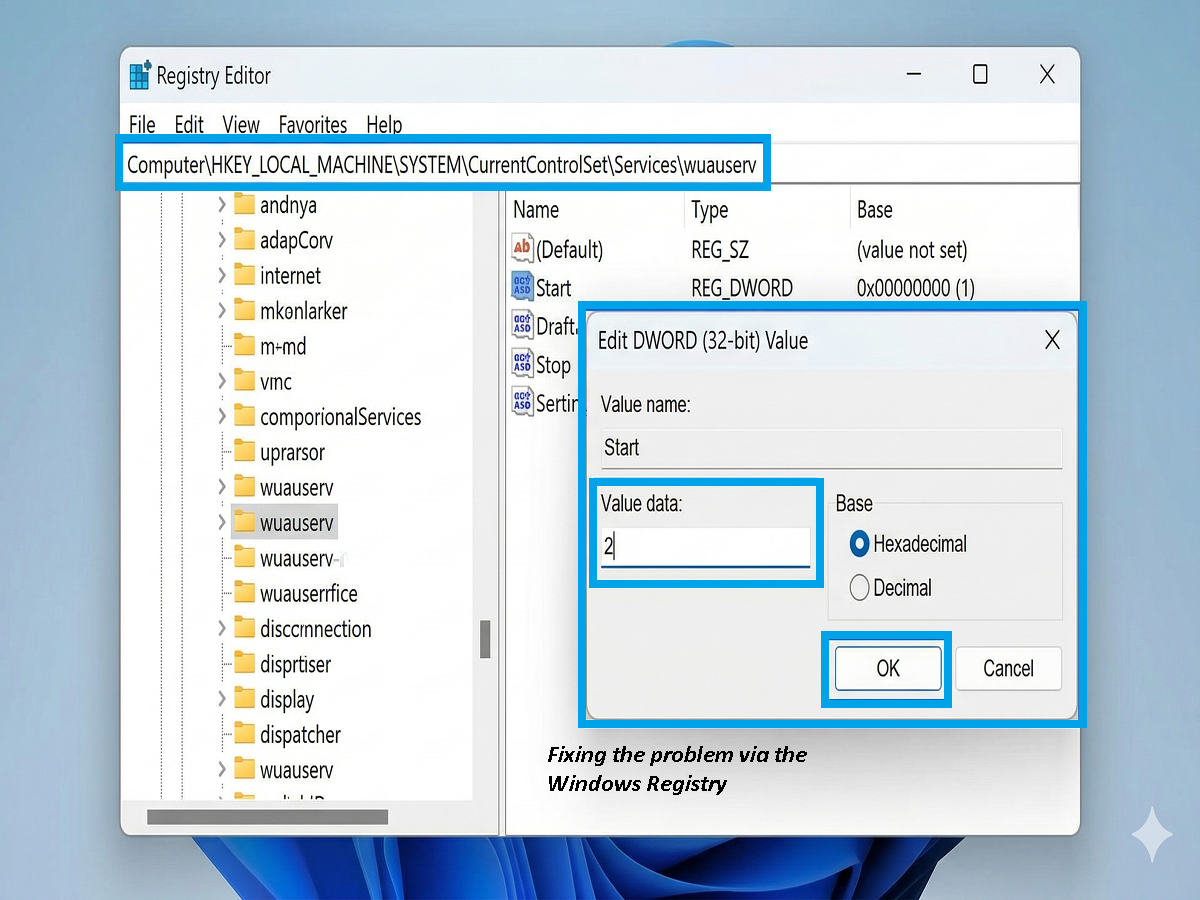This screenshot has height=900, width=1200.
Task: Open the Favorites menu
Action: tap(313, 125)
